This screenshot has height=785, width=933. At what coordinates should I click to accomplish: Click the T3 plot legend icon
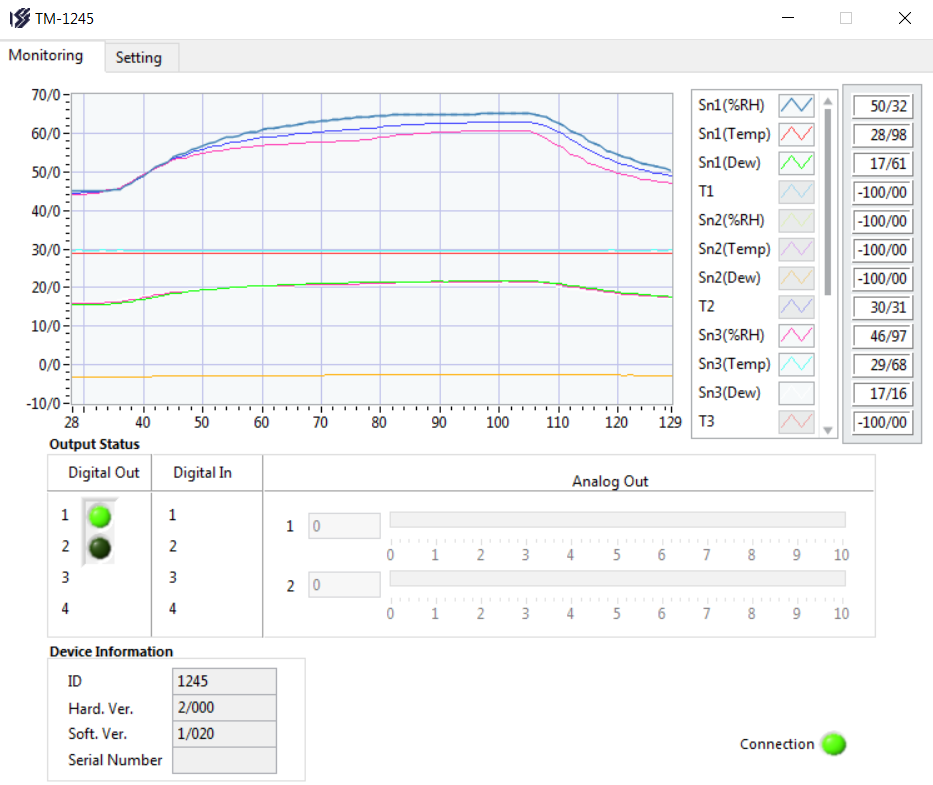point(796,421)
